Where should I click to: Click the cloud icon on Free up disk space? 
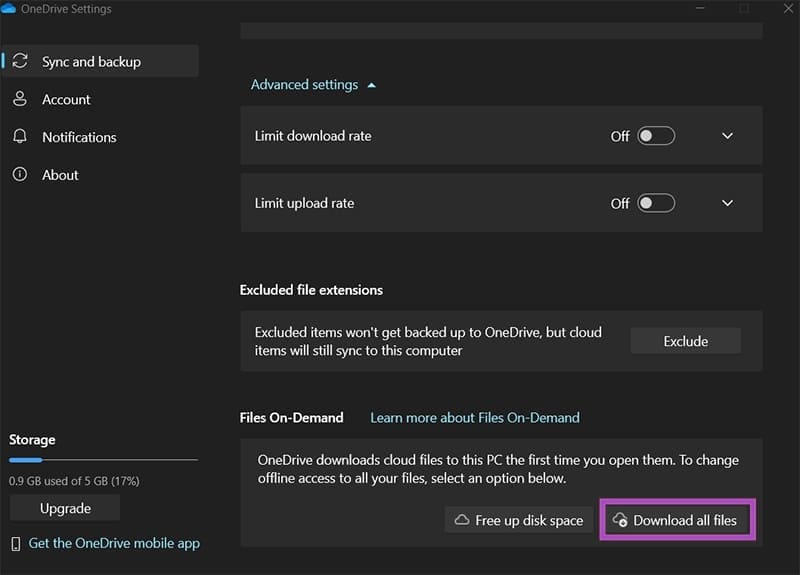coord(462,521)
